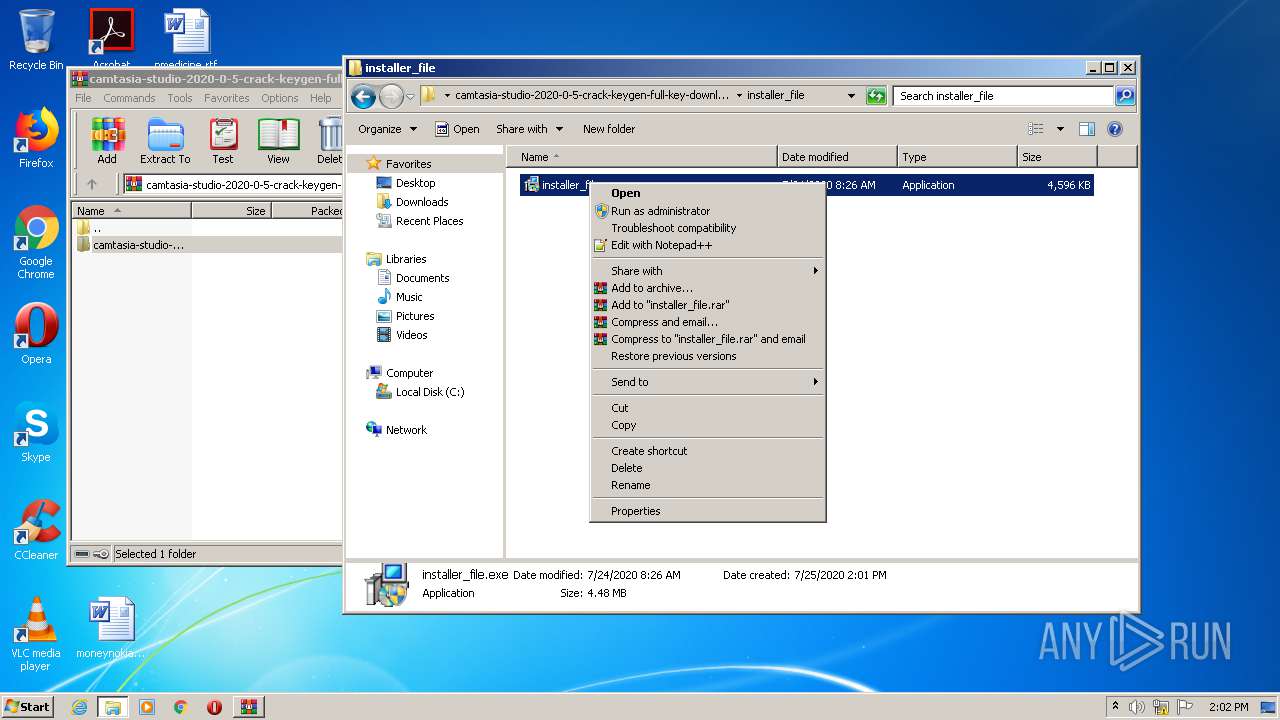Screen dimensions: 1280x720
Task: Click the WinRAR View icon
Action: [x=279, y=141]
